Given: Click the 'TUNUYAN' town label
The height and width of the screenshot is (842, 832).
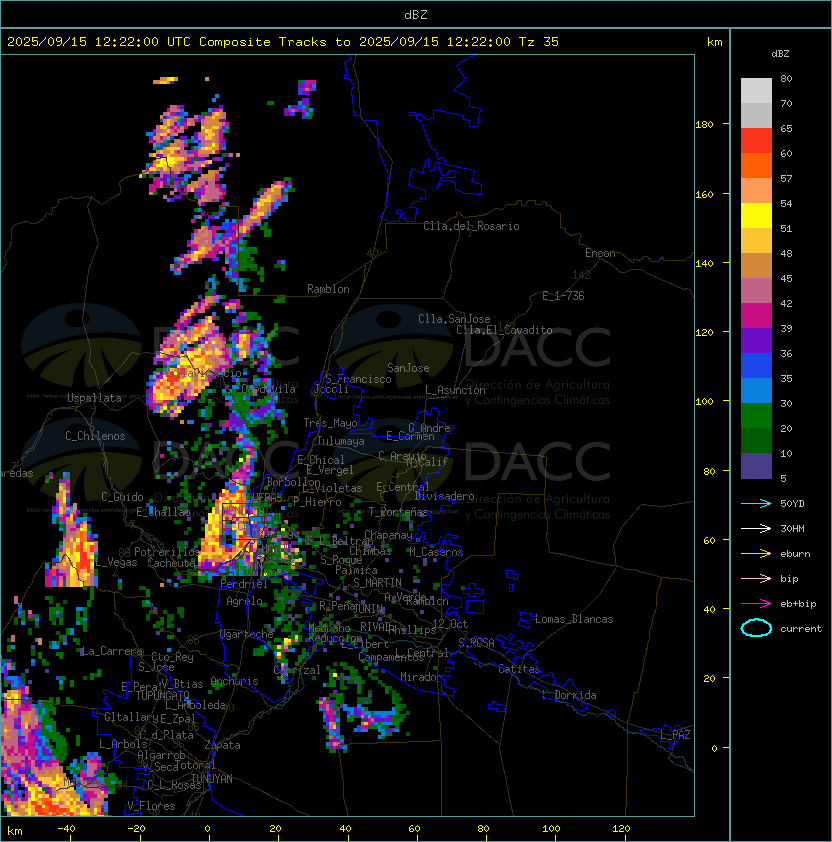Looking at the screenshot, I should (212, 779).
